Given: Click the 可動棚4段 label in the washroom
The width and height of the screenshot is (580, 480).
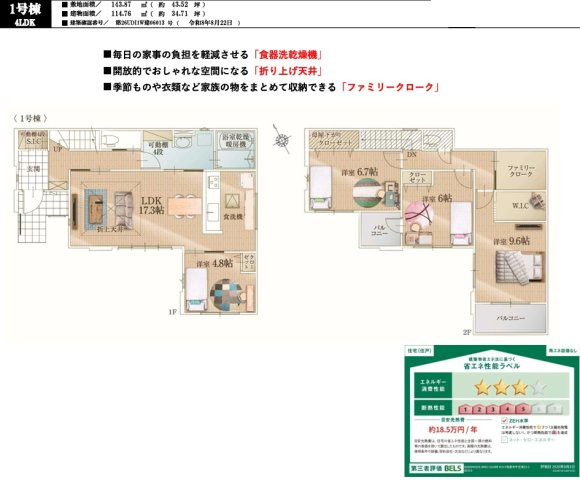Looking at the screenshot, I should (x=158, y=149).
